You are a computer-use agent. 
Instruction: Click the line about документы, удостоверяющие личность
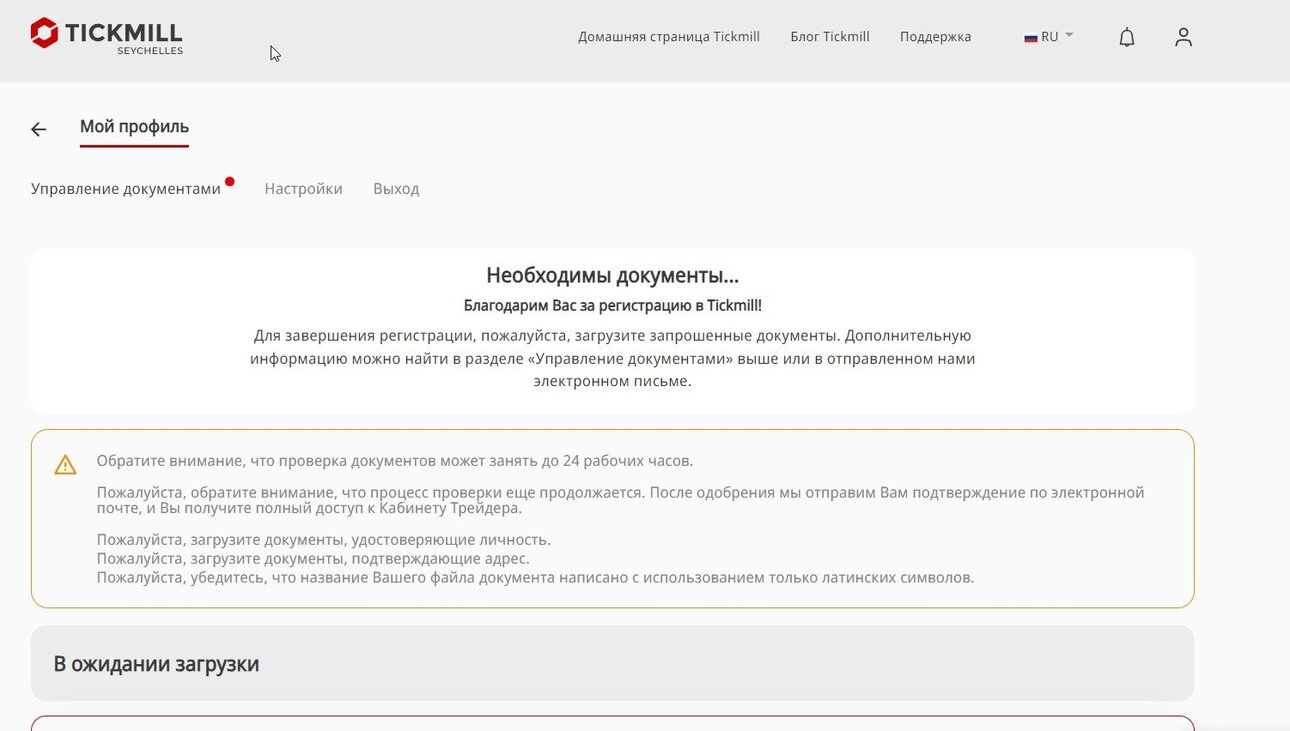324,540
